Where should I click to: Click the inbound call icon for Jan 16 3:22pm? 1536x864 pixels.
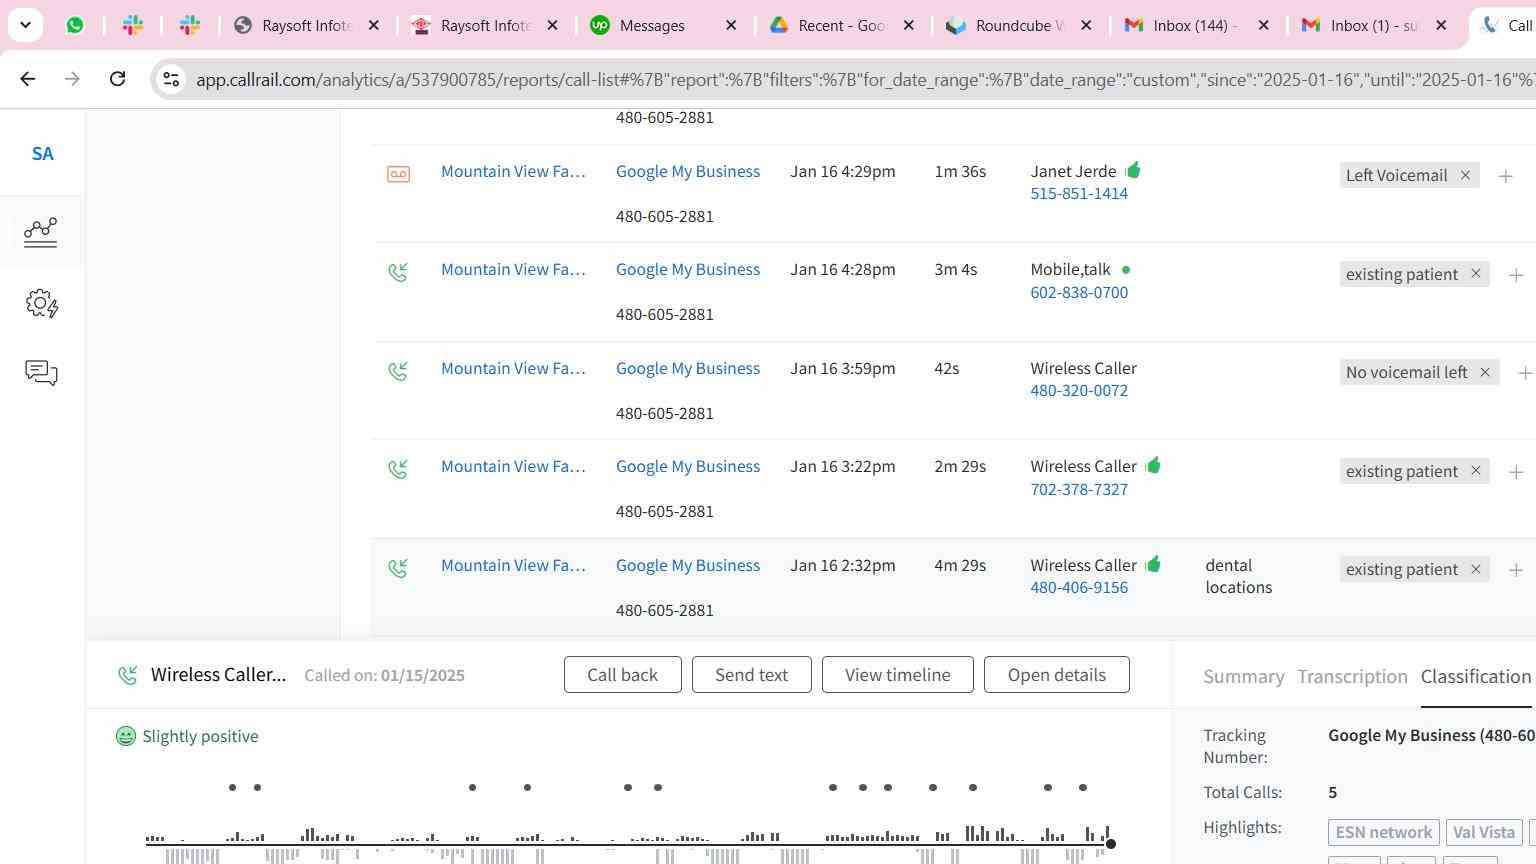(398, 468)
